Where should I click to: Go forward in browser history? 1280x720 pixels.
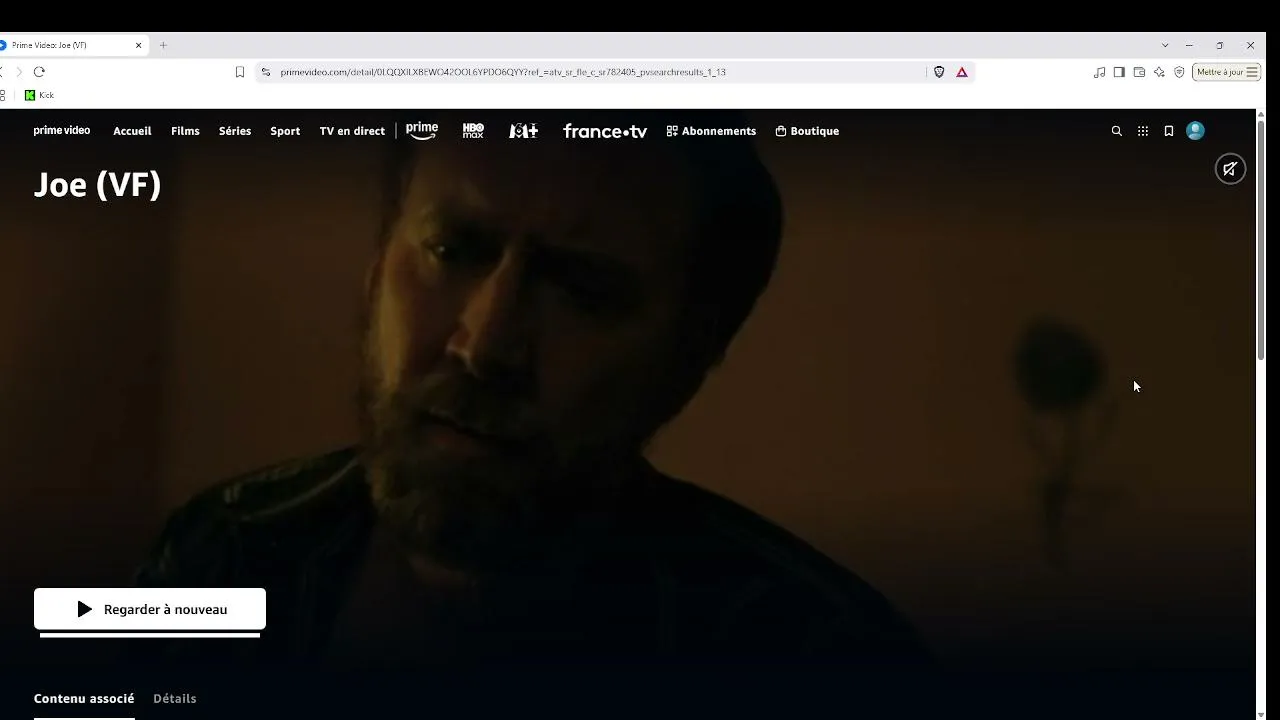tap(18, 72)
